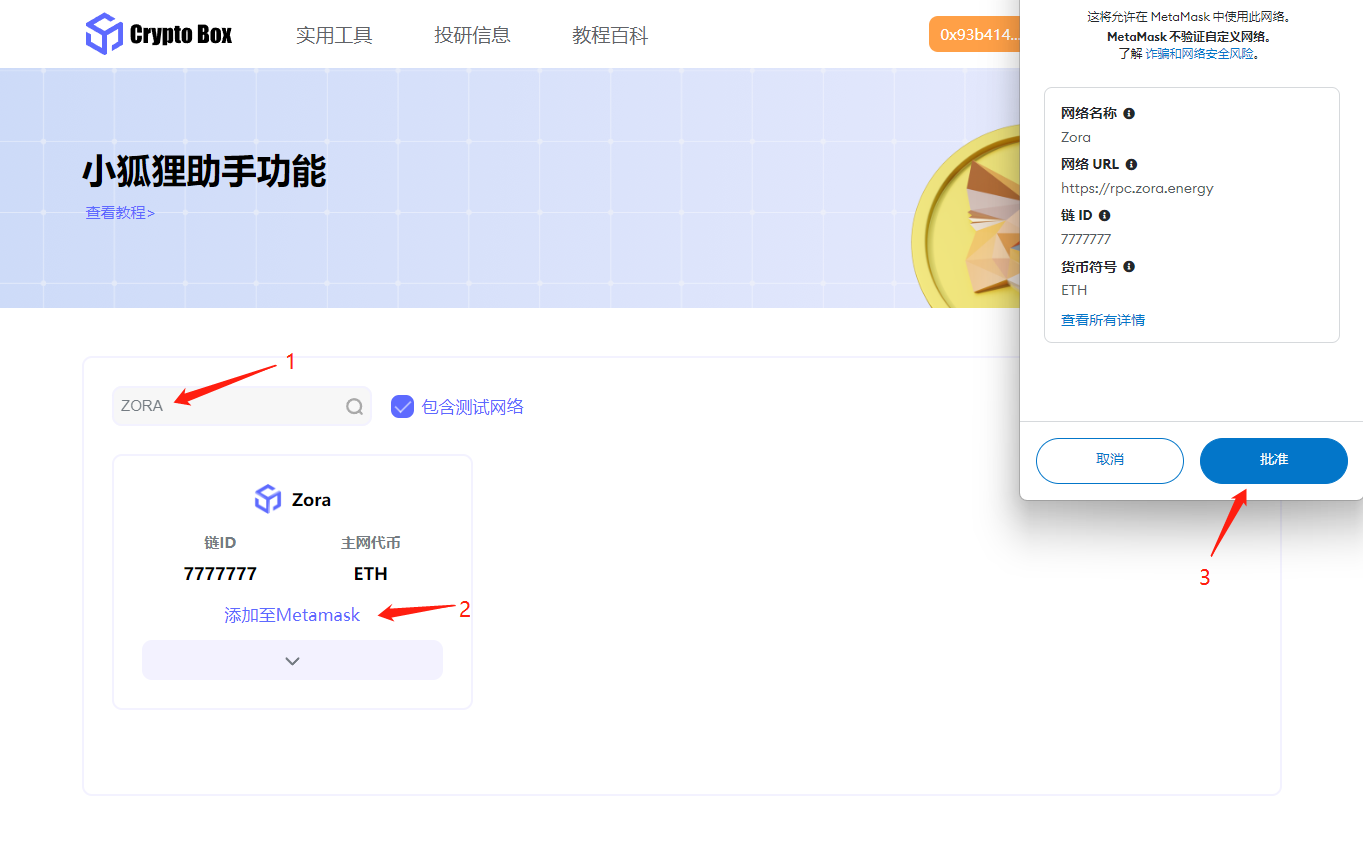Click info icon beside 链 ID

pyautogui.click(x=1104, y=216)
